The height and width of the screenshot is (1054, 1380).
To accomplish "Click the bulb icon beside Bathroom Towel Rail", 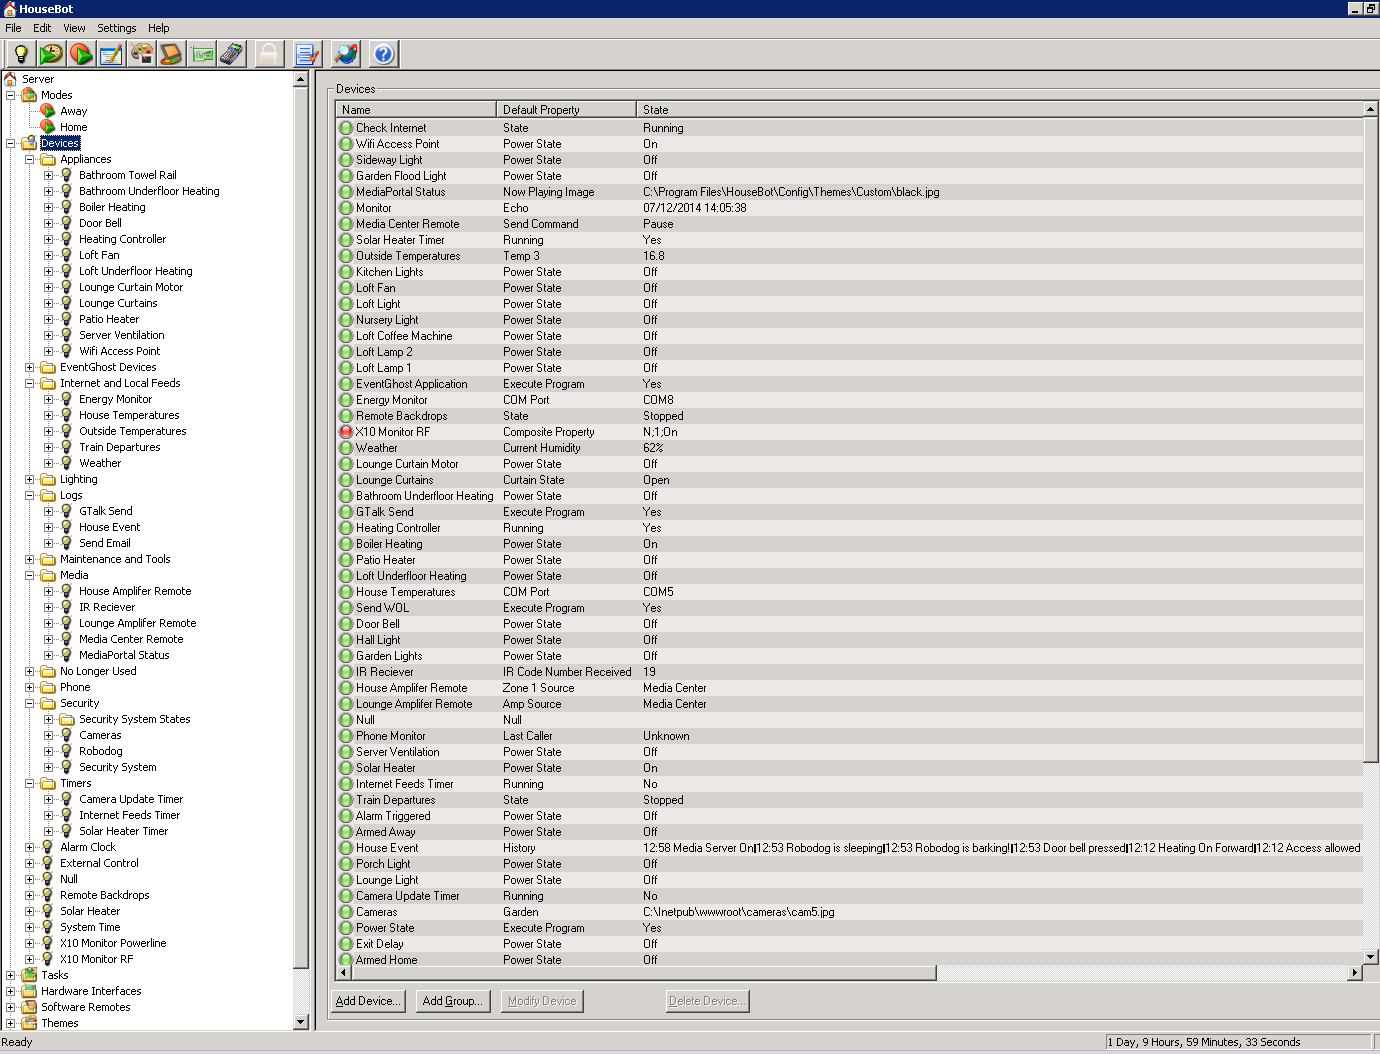I will point(66,175).
